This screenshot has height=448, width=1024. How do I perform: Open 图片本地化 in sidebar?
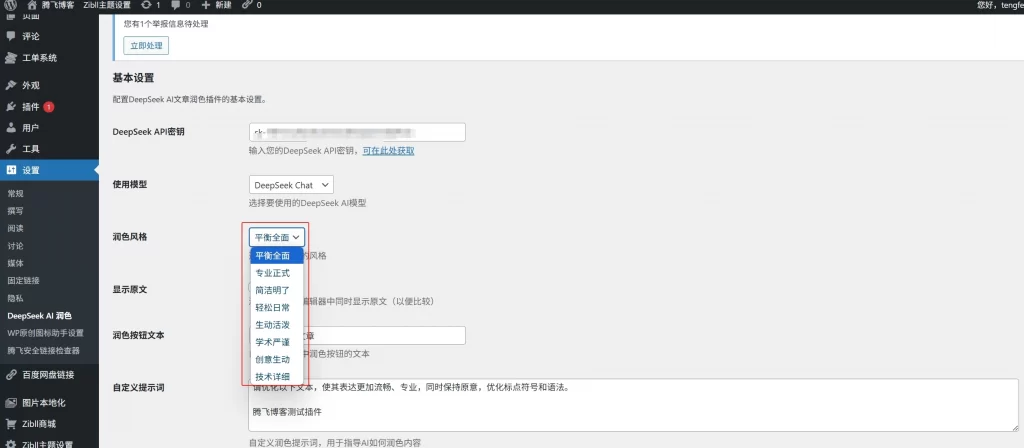[43, 403]
